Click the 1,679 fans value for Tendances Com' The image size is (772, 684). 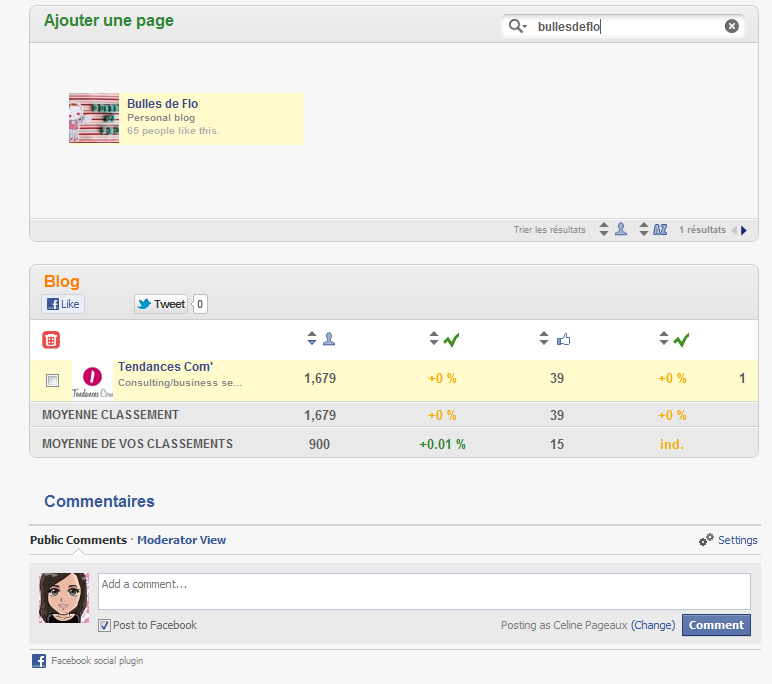pos(320,378)
